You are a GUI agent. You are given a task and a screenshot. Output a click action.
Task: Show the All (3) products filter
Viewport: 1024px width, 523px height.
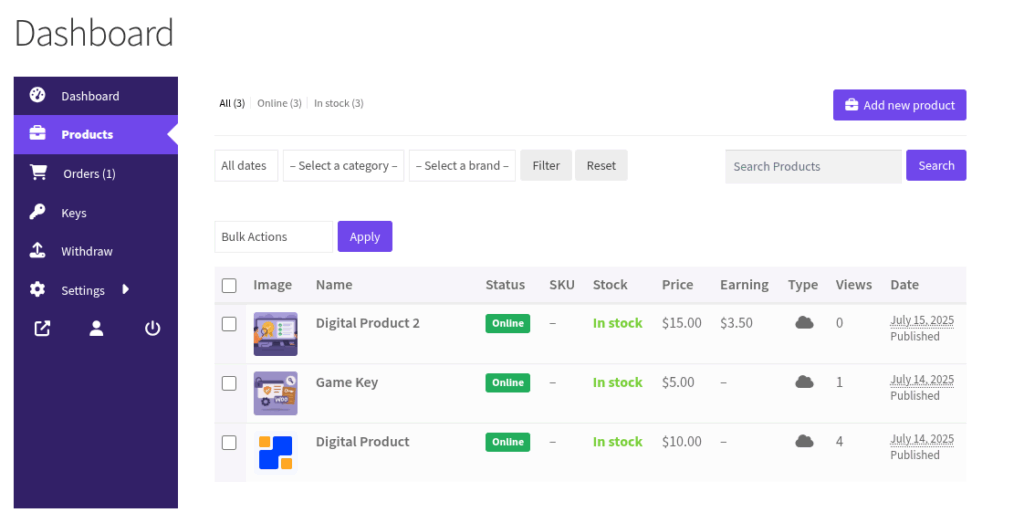(232, 103)
